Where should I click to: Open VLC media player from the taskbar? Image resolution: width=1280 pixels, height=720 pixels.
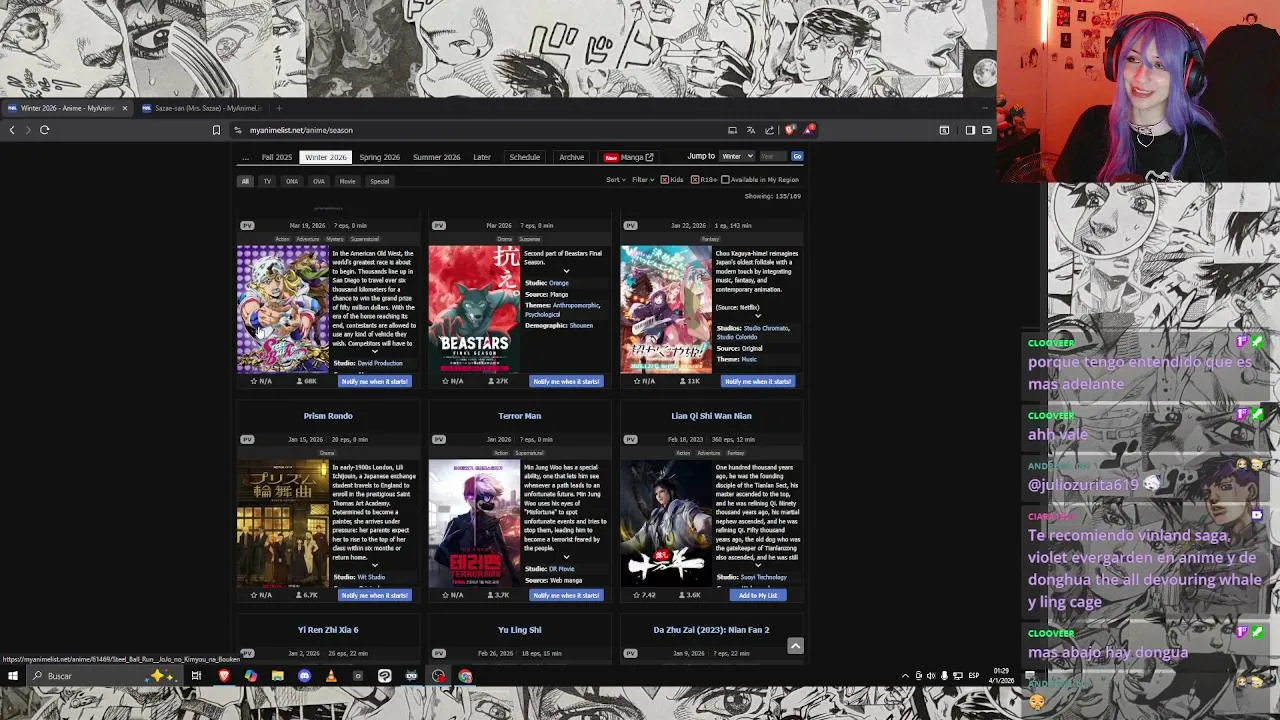coord(331,676)
